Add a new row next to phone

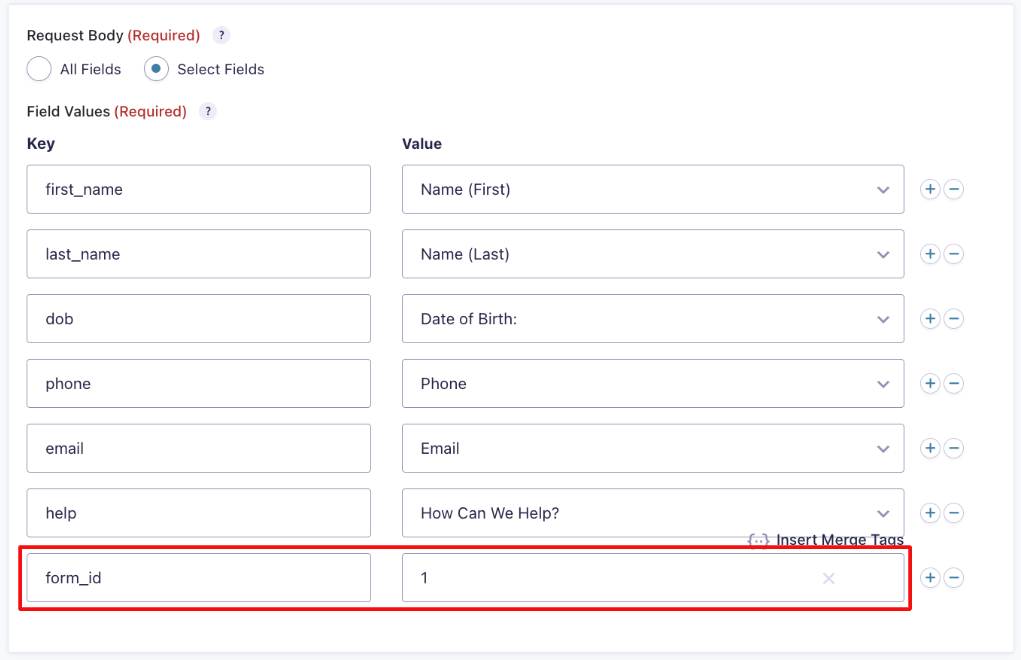[929, 383]
